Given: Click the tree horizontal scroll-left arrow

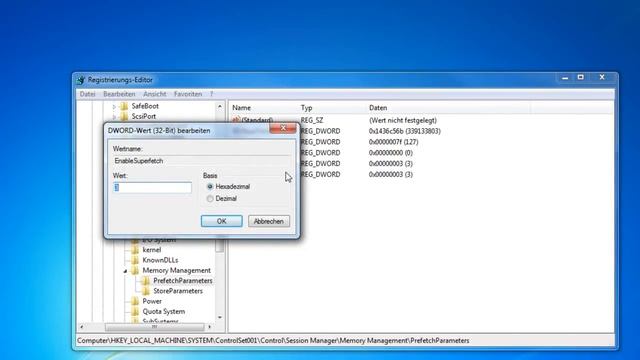Looking at the screenshot, I should [x=82, y=327].
